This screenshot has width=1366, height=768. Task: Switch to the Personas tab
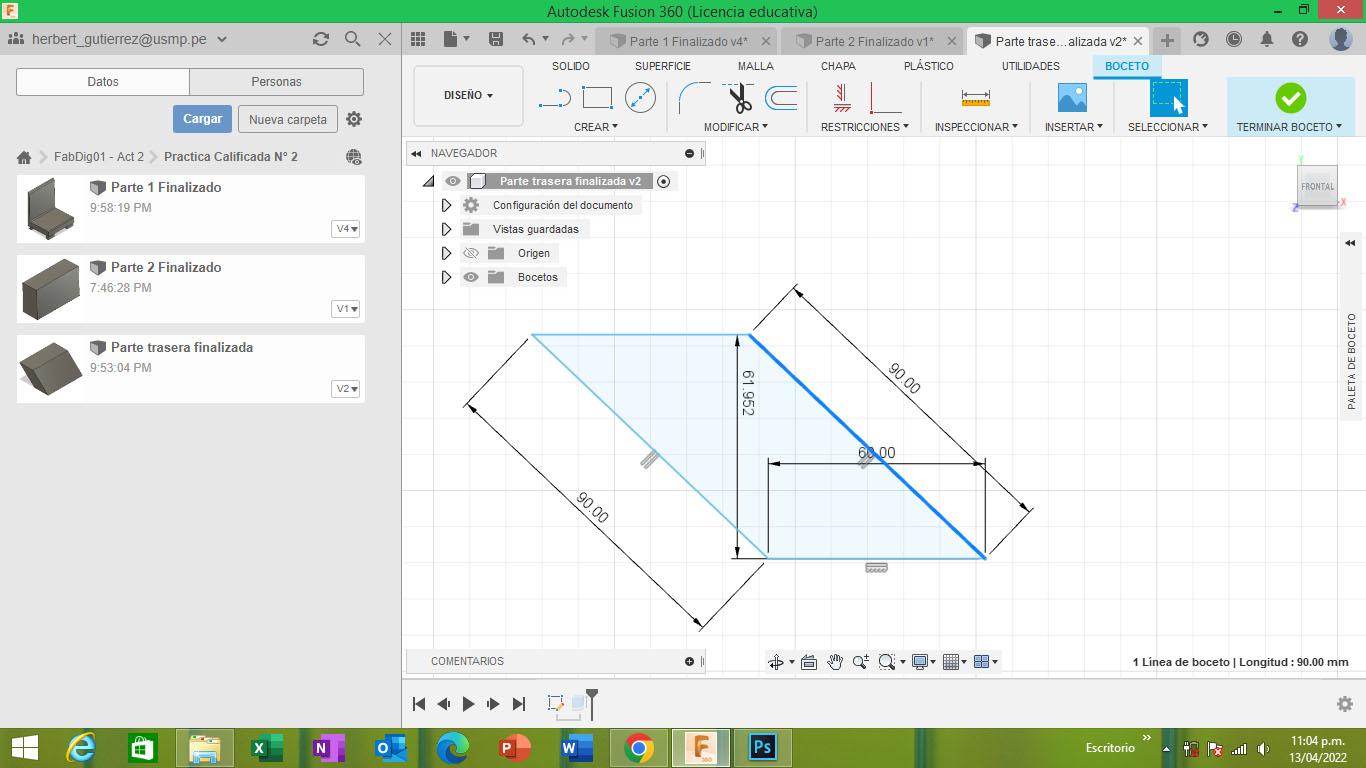[x=276, y=82]
